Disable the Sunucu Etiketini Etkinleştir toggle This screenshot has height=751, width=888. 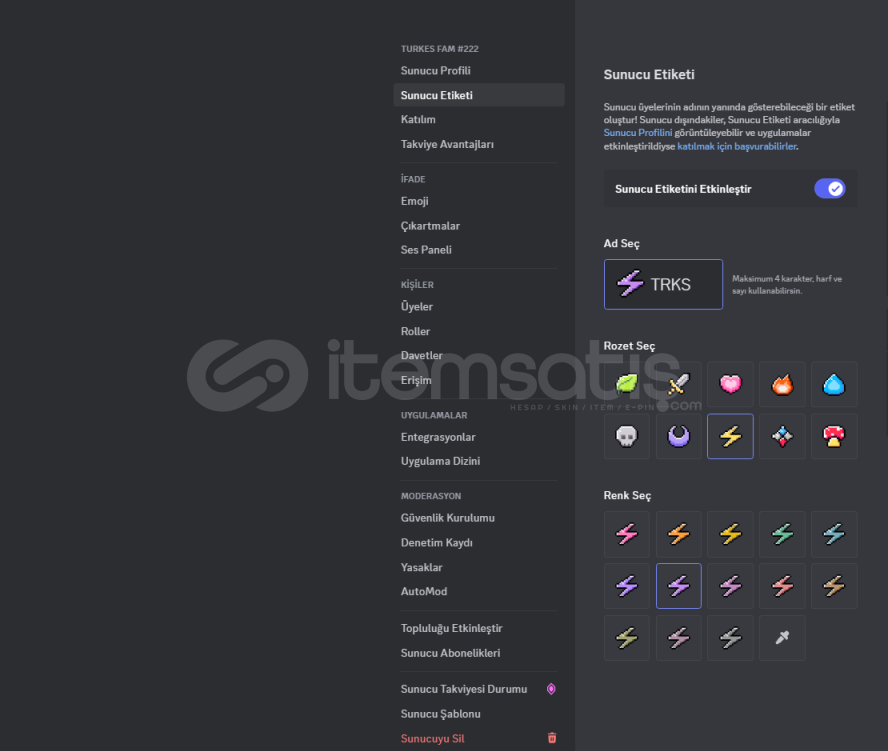[830, 189]
